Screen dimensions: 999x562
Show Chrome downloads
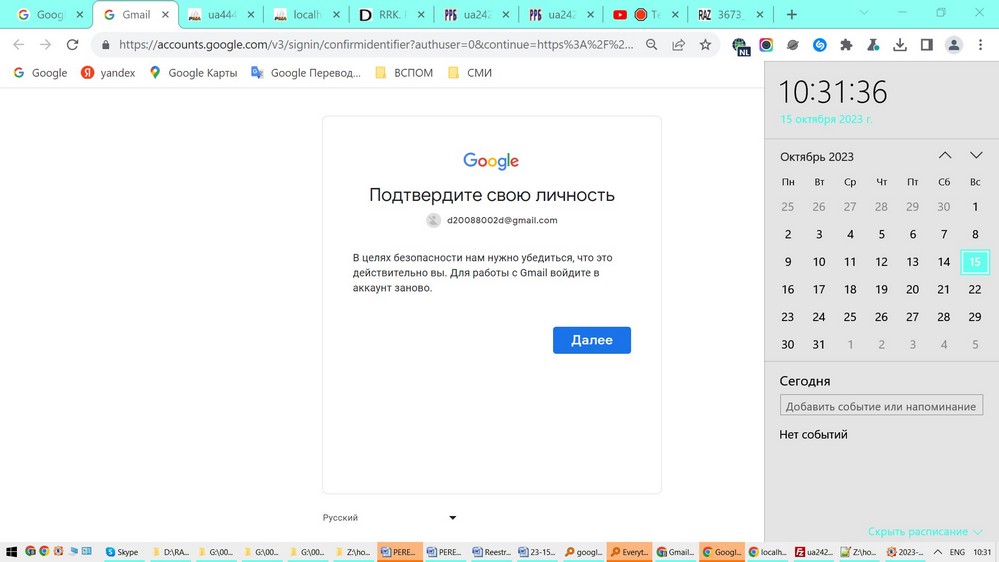(x=900, y=45)
